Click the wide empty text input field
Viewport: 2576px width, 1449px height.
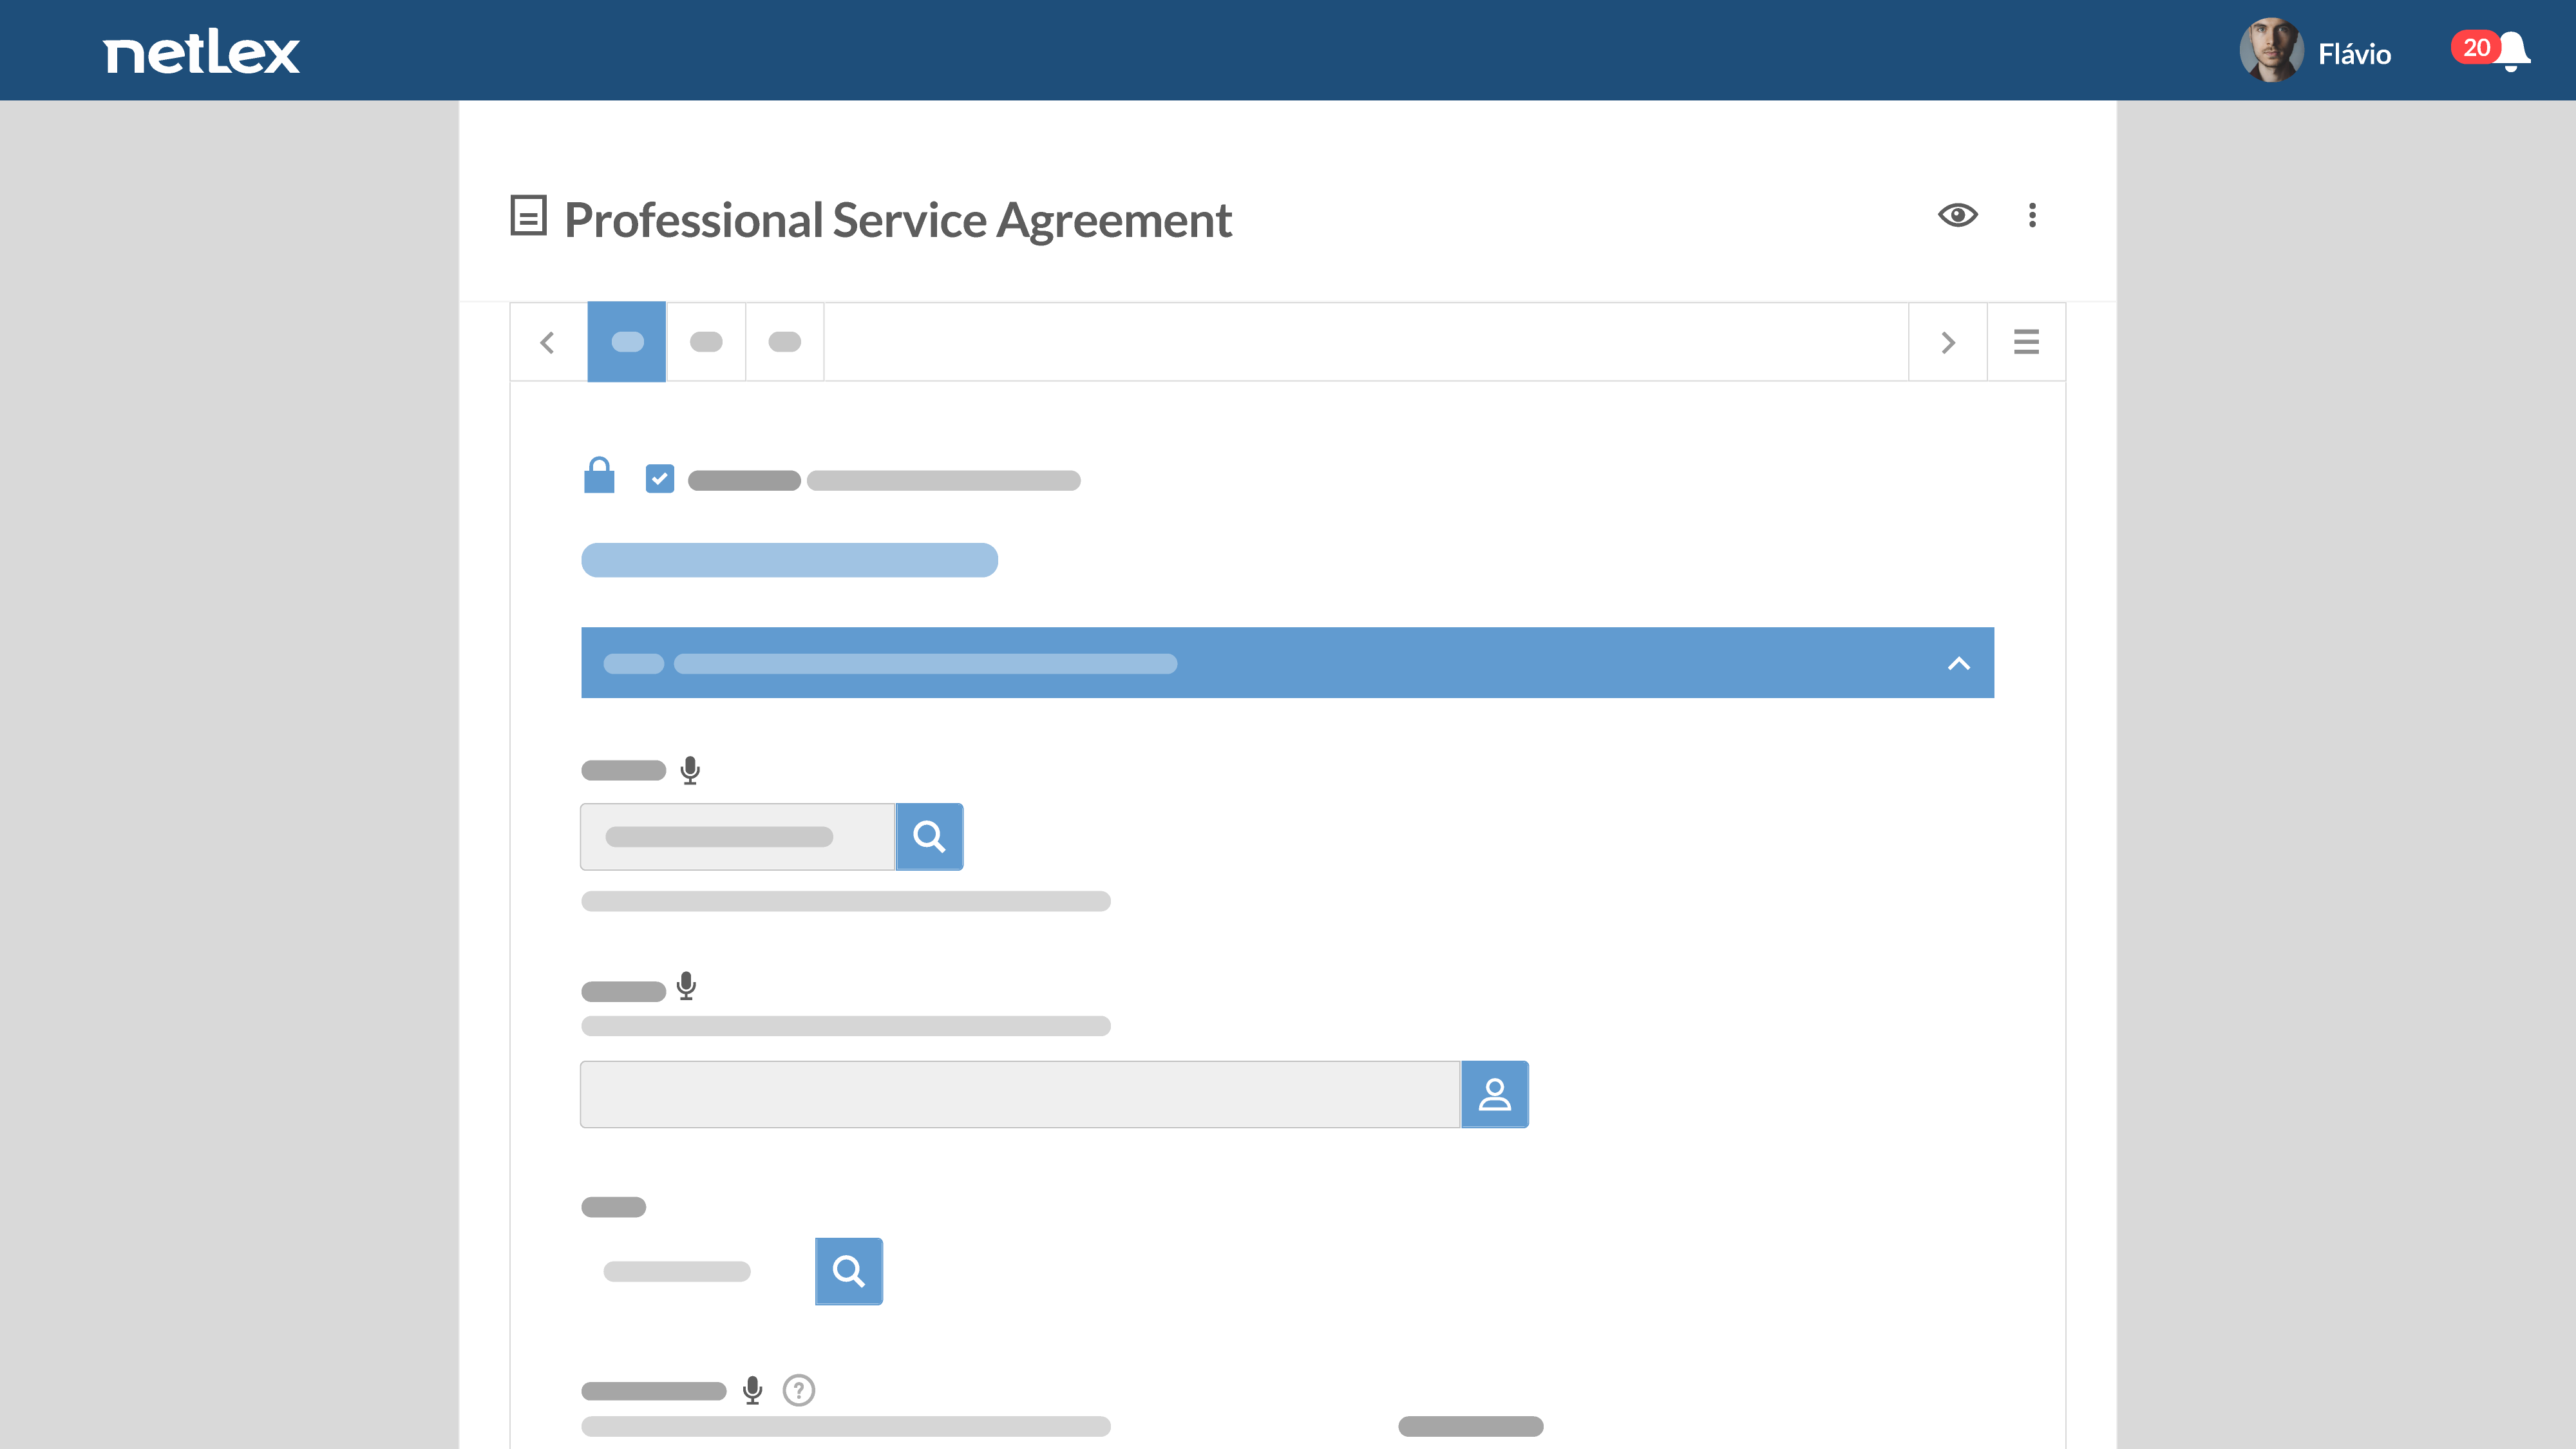click(1019, 1094)
